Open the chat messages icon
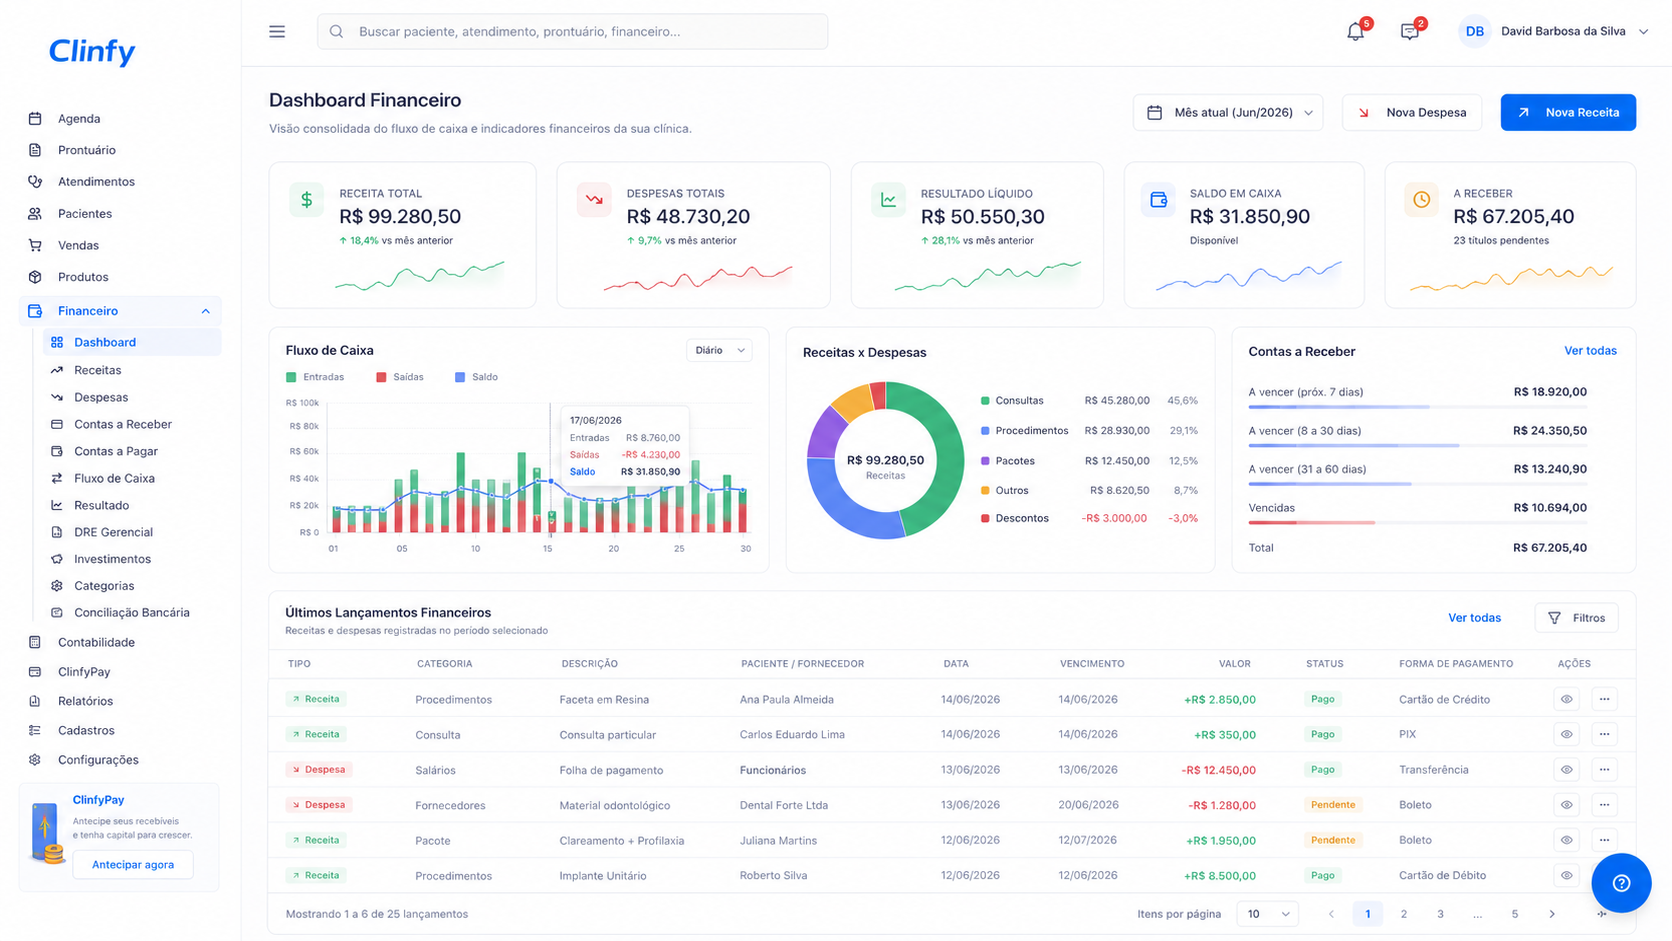This screenshot has width=1672, height=941. point(1409,32)
